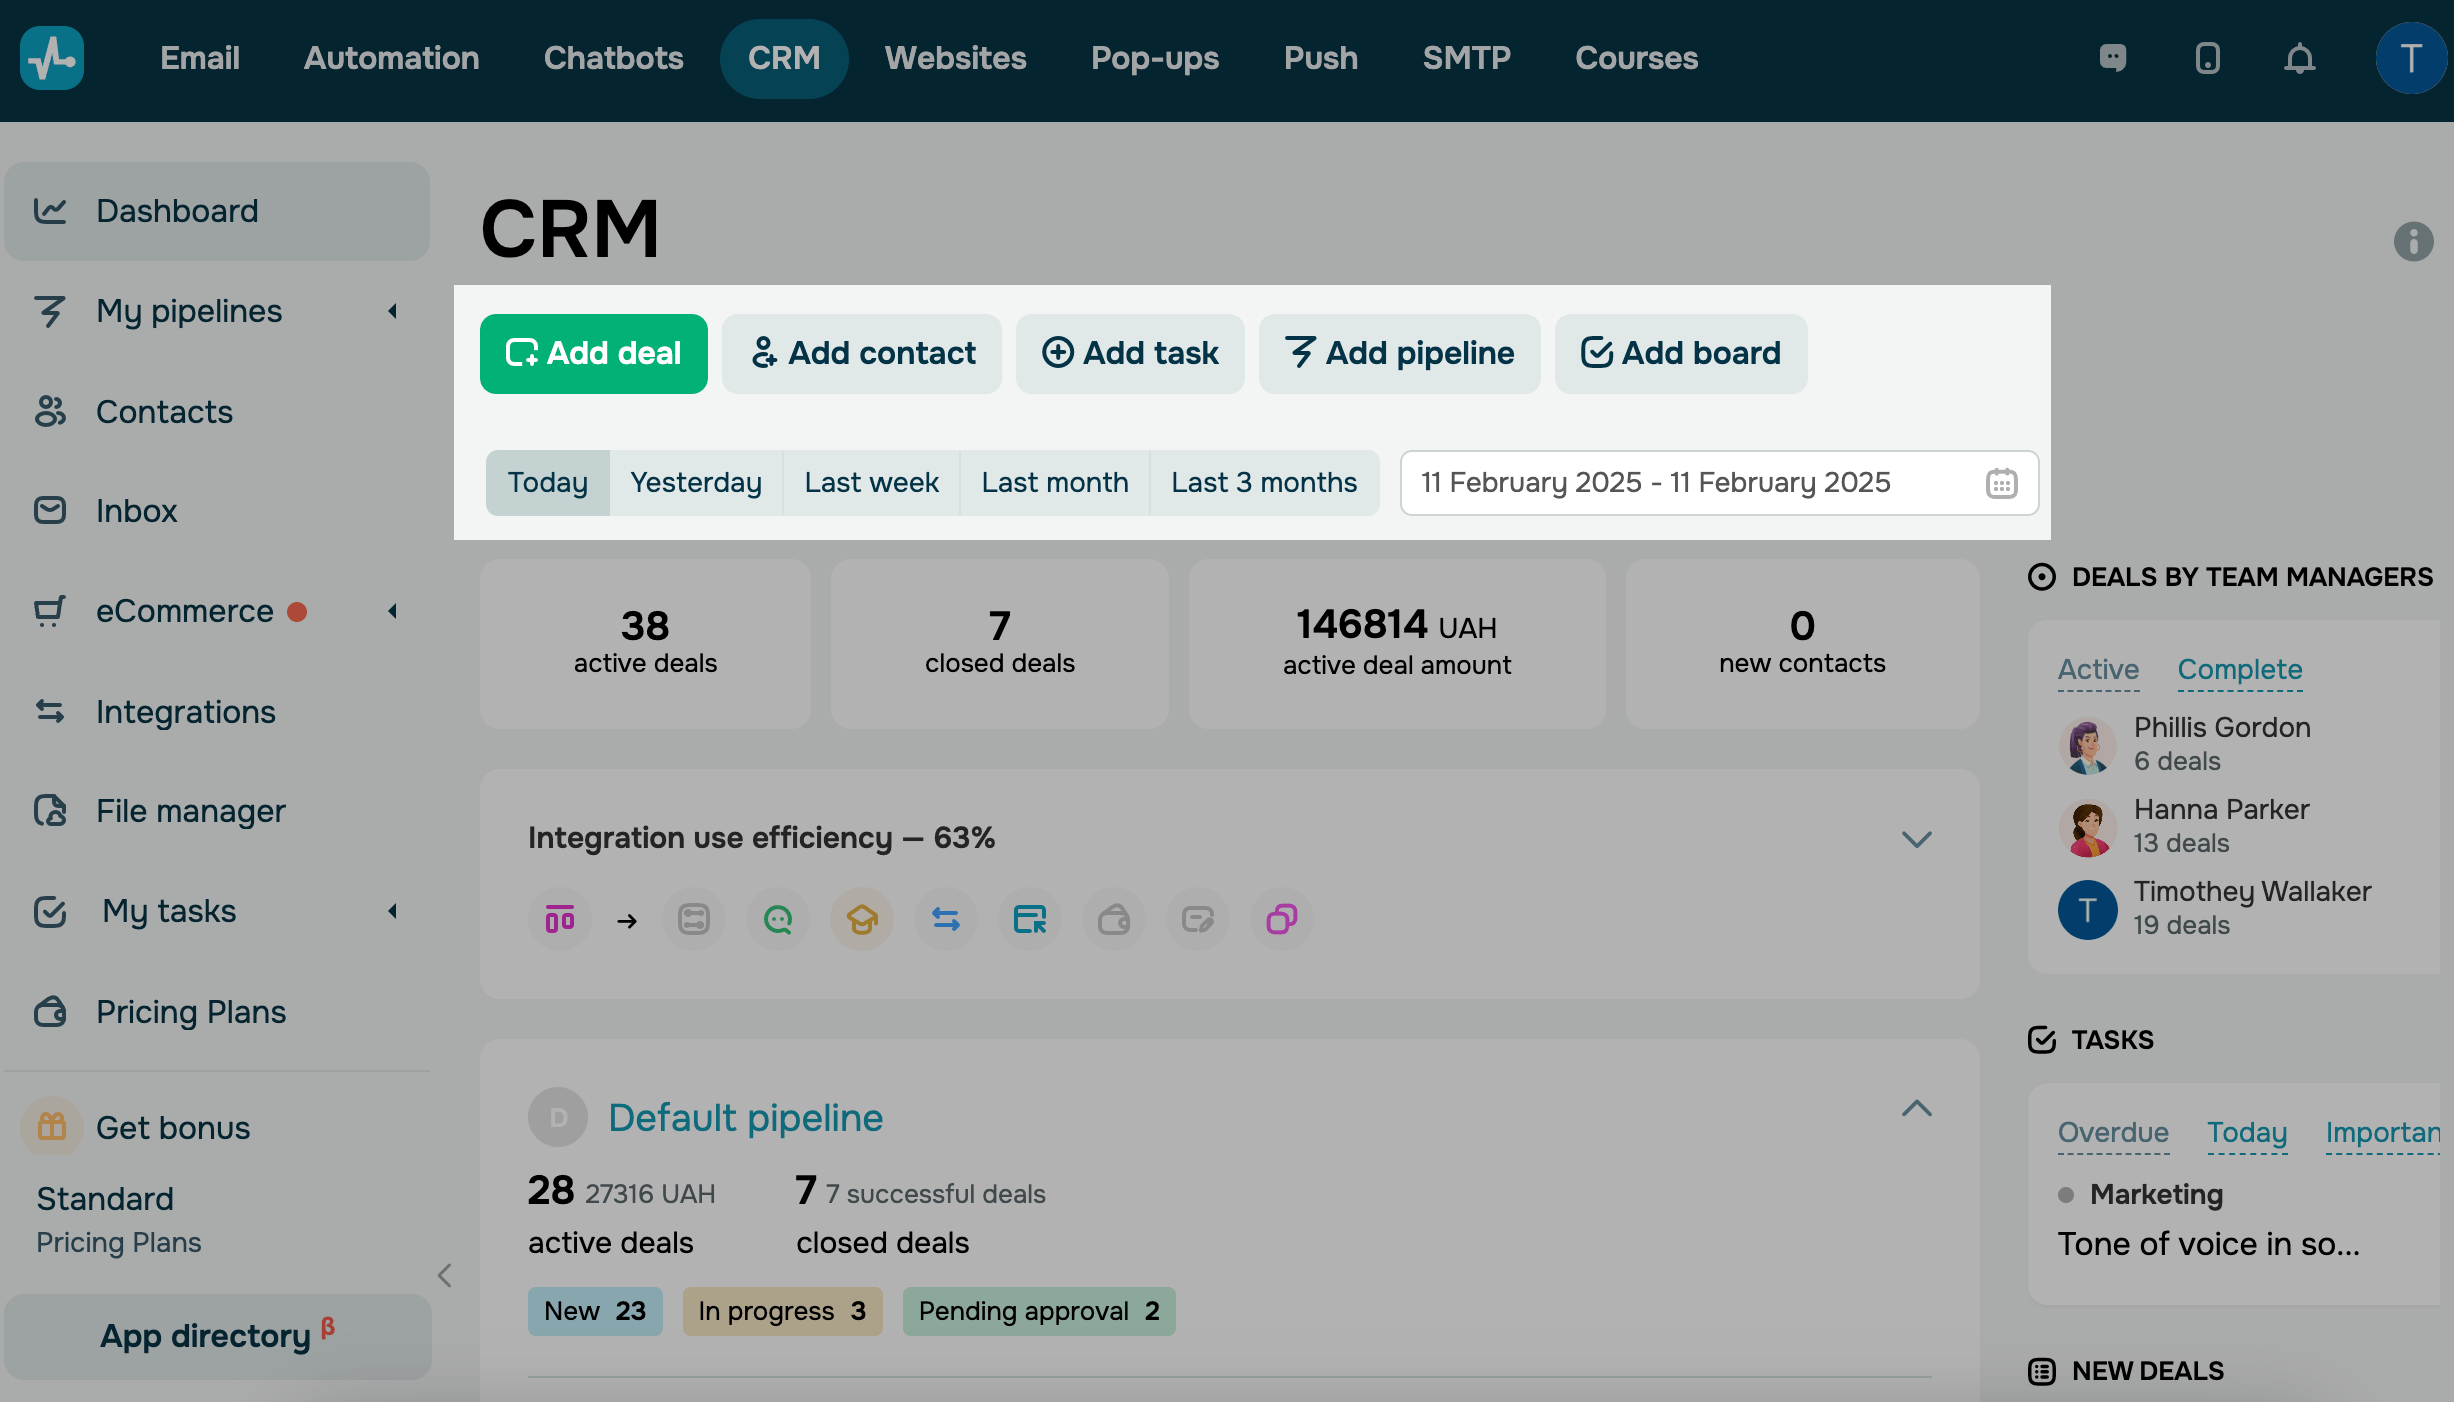
Task: Open the chat message icon in header
Action: tap(2112, 58)
